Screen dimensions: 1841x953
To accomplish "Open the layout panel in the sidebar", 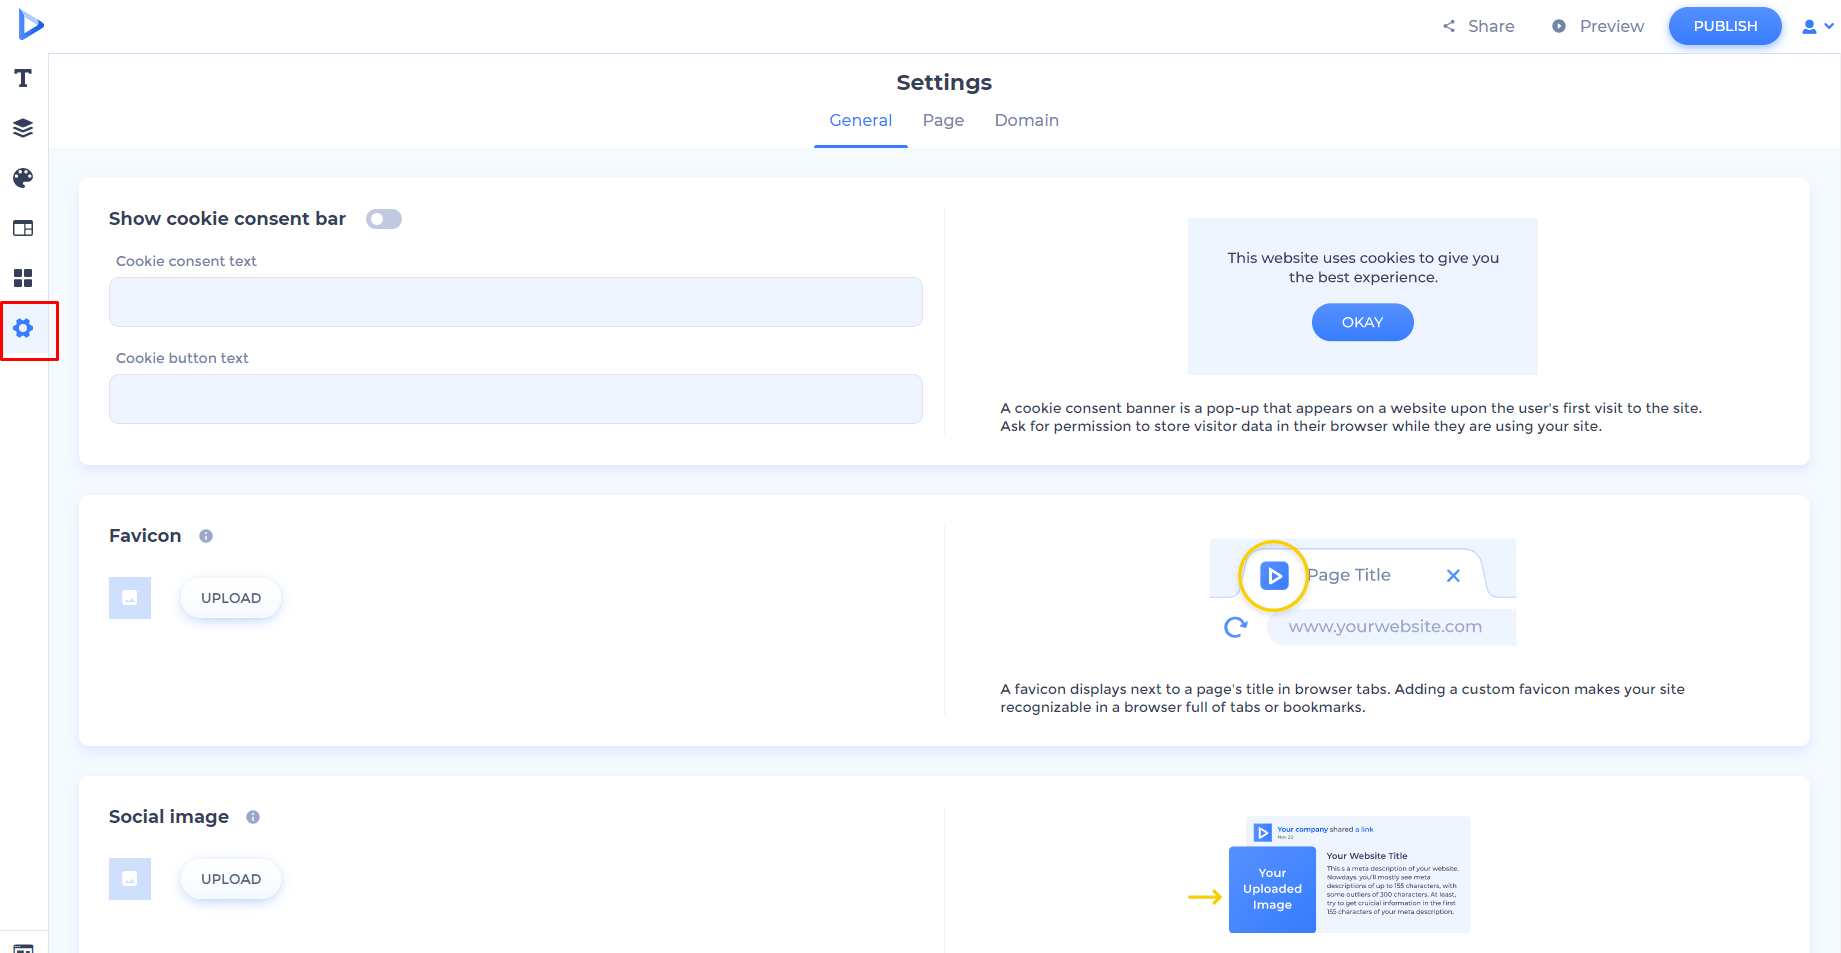I will click(23, 228).
